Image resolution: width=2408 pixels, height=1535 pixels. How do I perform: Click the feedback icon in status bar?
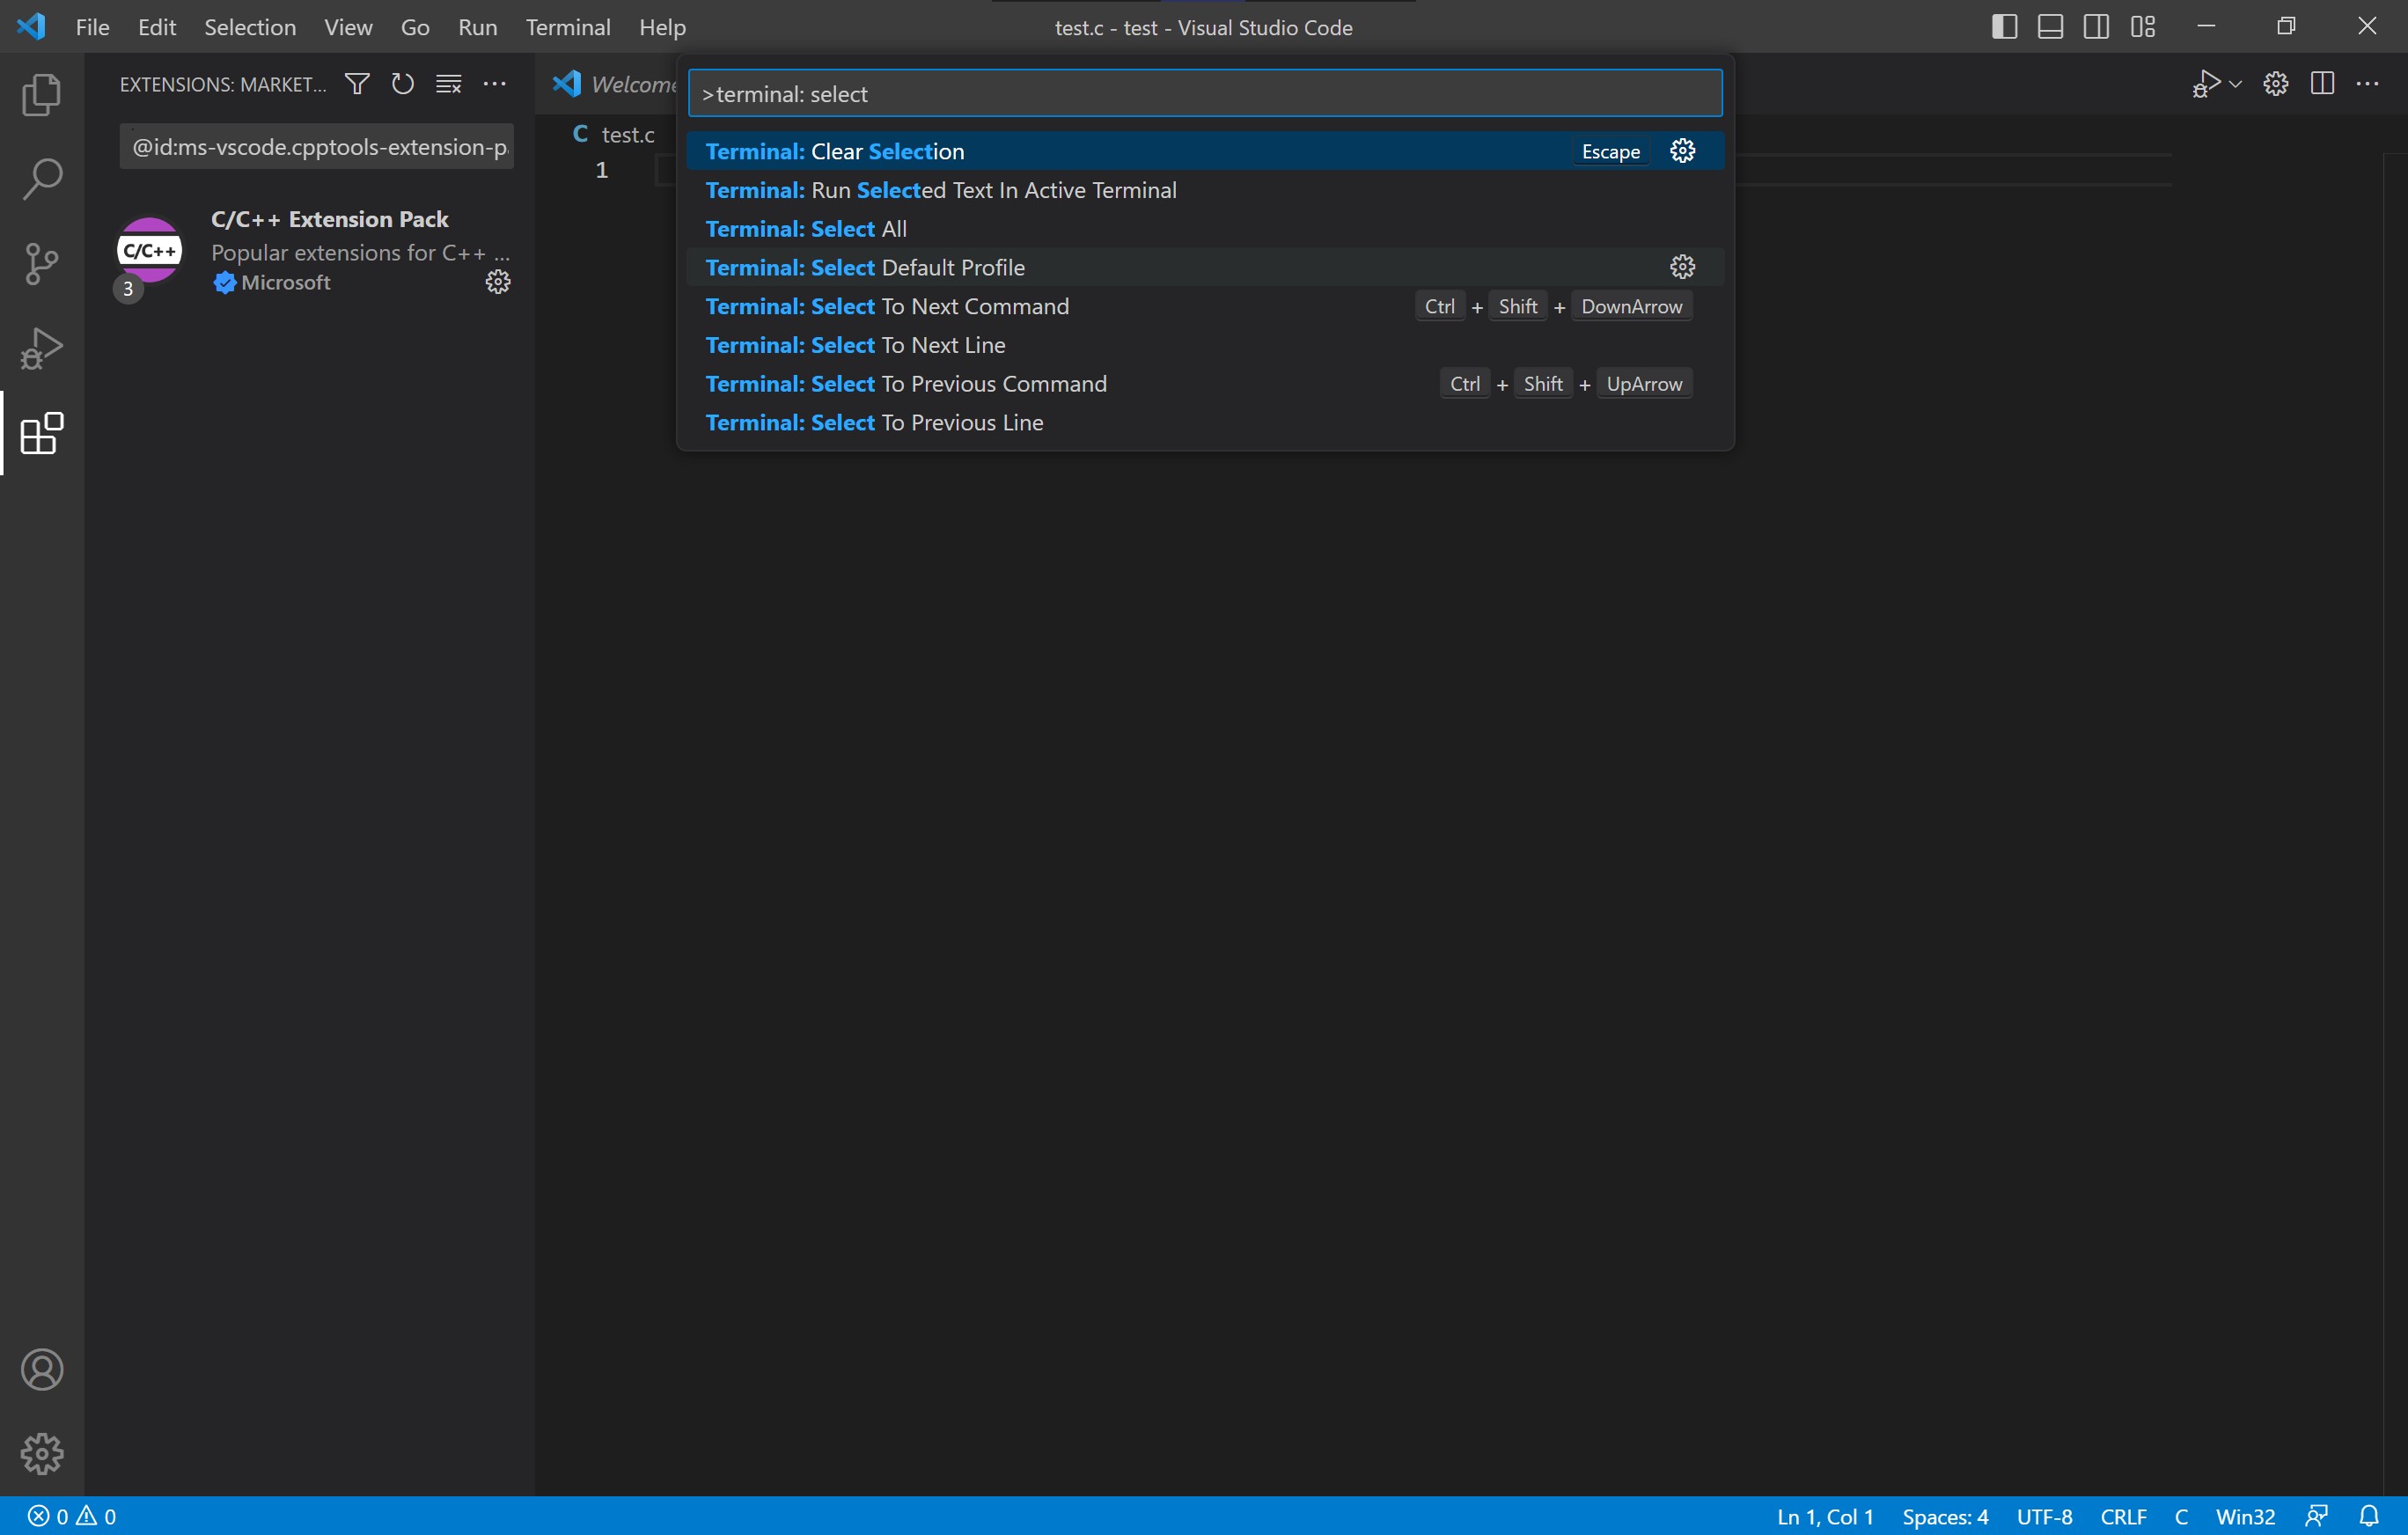[x=2316, y=1516]
